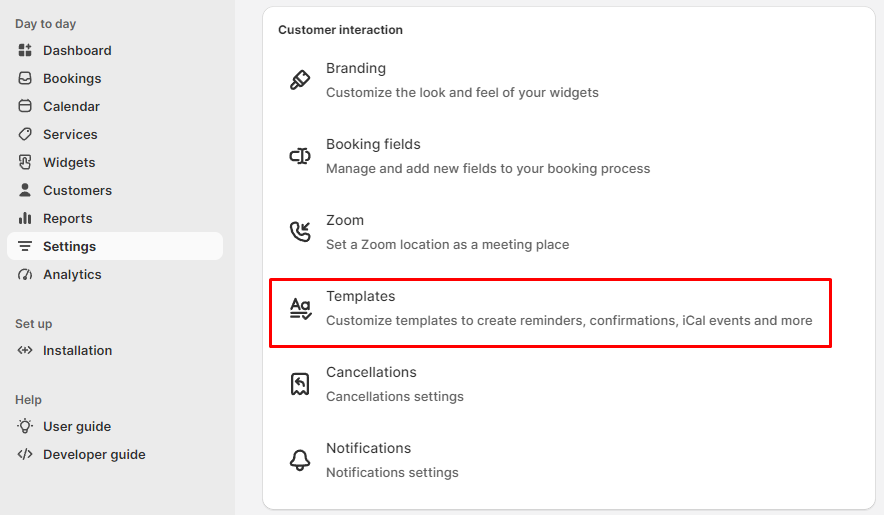Image resolution: width=884 pixels, height=515 pixels.
Task: Click the Reports bar chart icon
Action: [x=25, y=218]
